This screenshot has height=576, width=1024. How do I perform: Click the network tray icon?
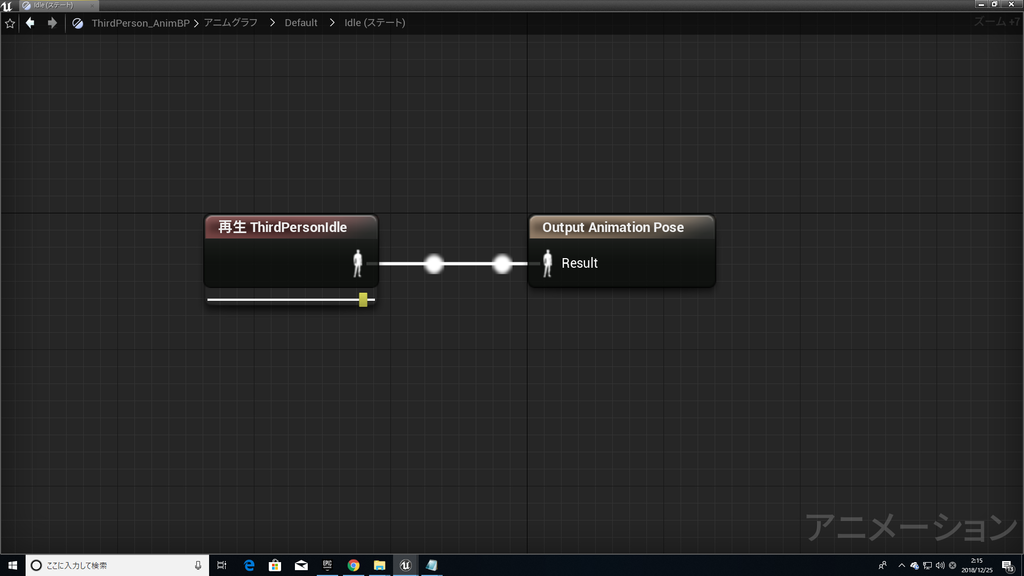[x=927, y=566]
